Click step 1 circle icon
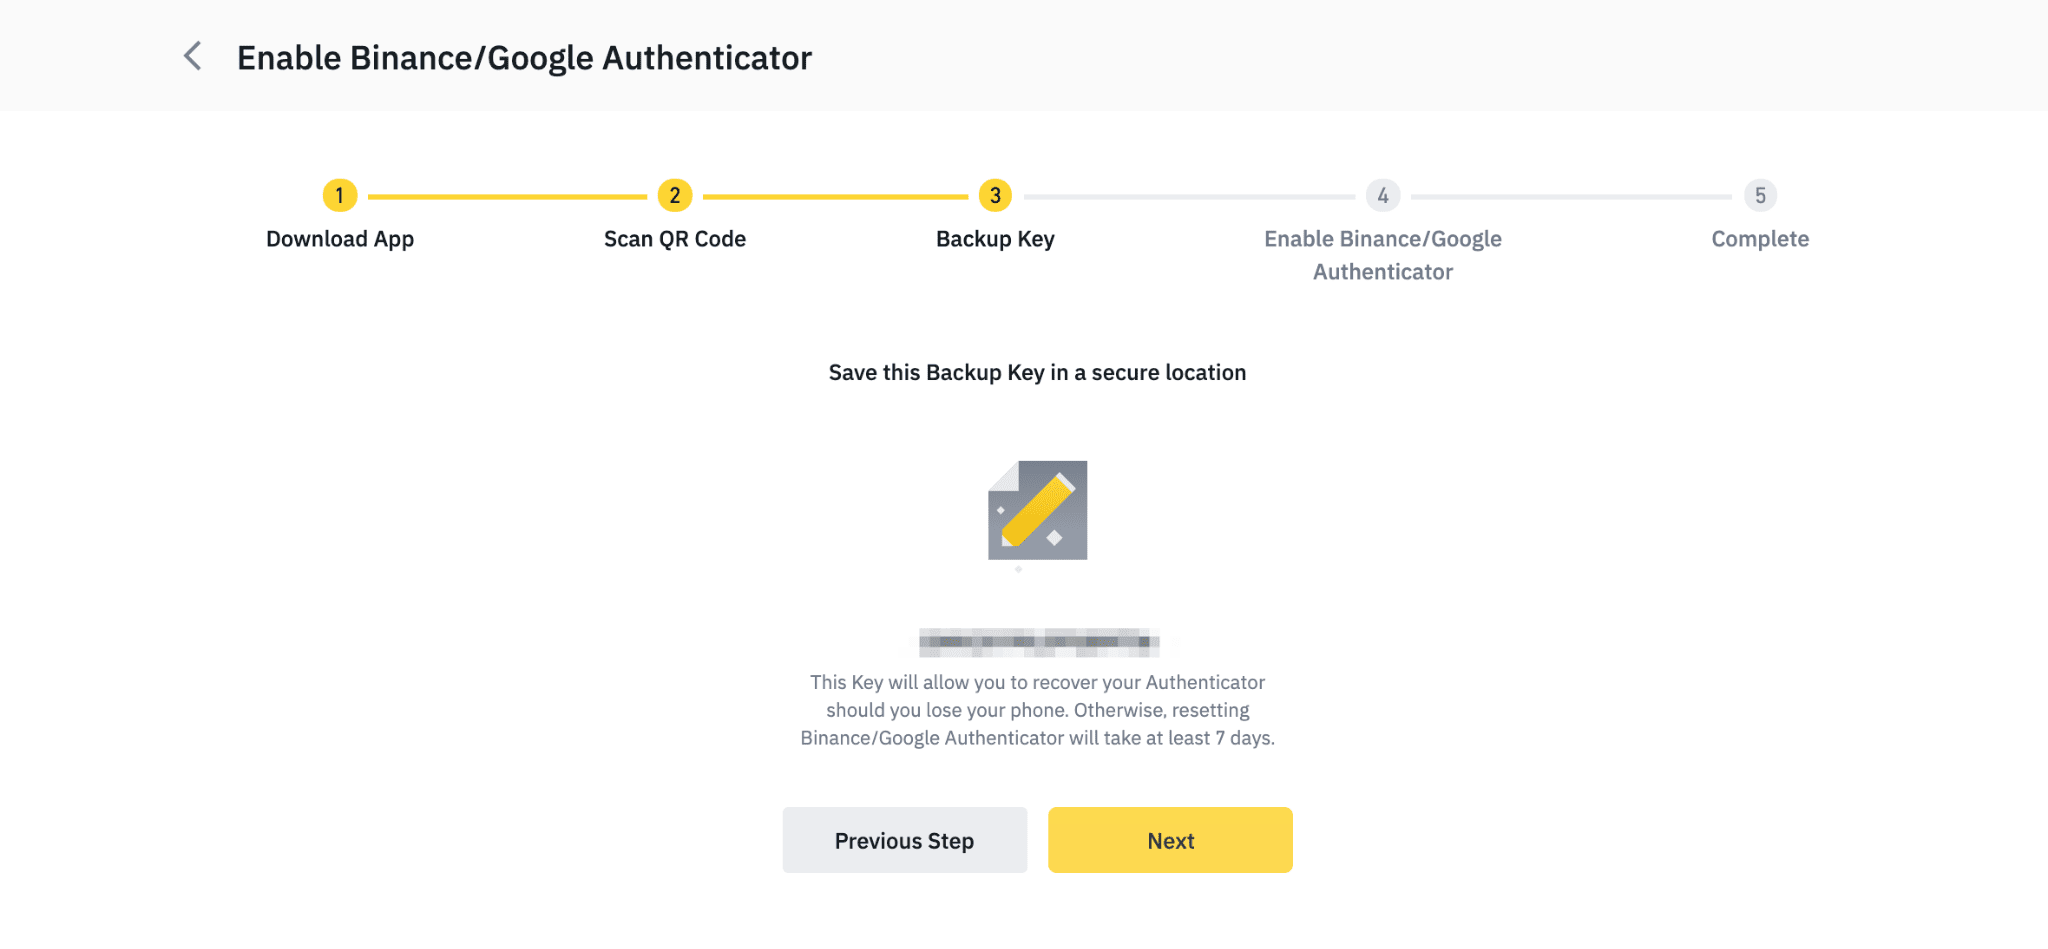Image resolution: width=2048 pixels, height=949 pixels. pyautogui.click(x=340, y=195)
